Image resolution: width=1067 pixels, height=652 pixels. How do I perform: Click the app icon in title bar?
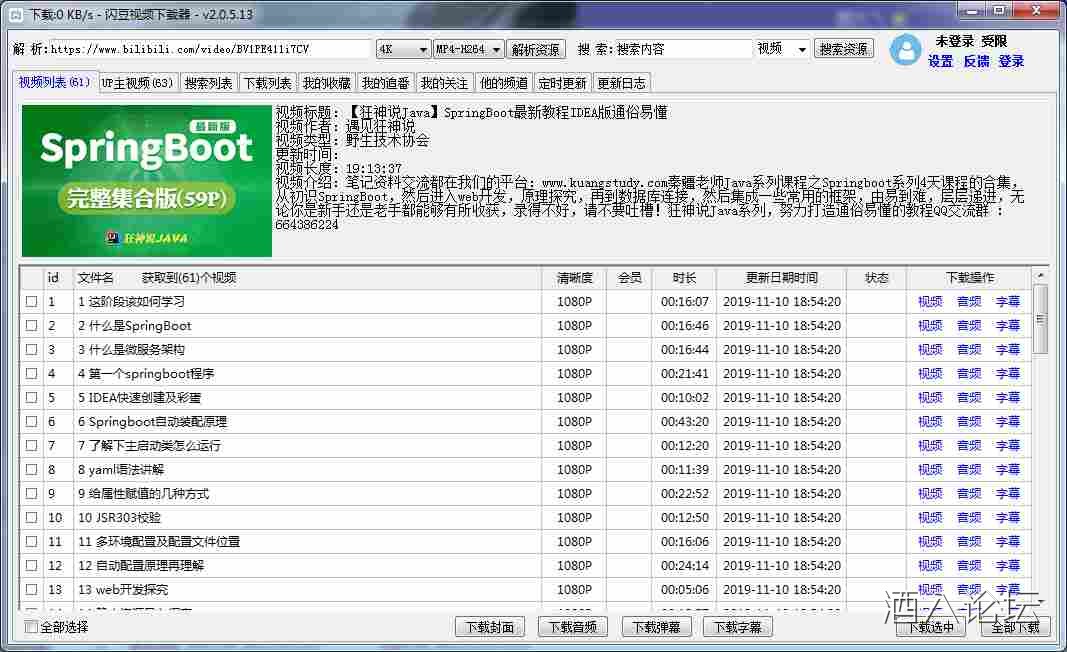tap(16, 14)
